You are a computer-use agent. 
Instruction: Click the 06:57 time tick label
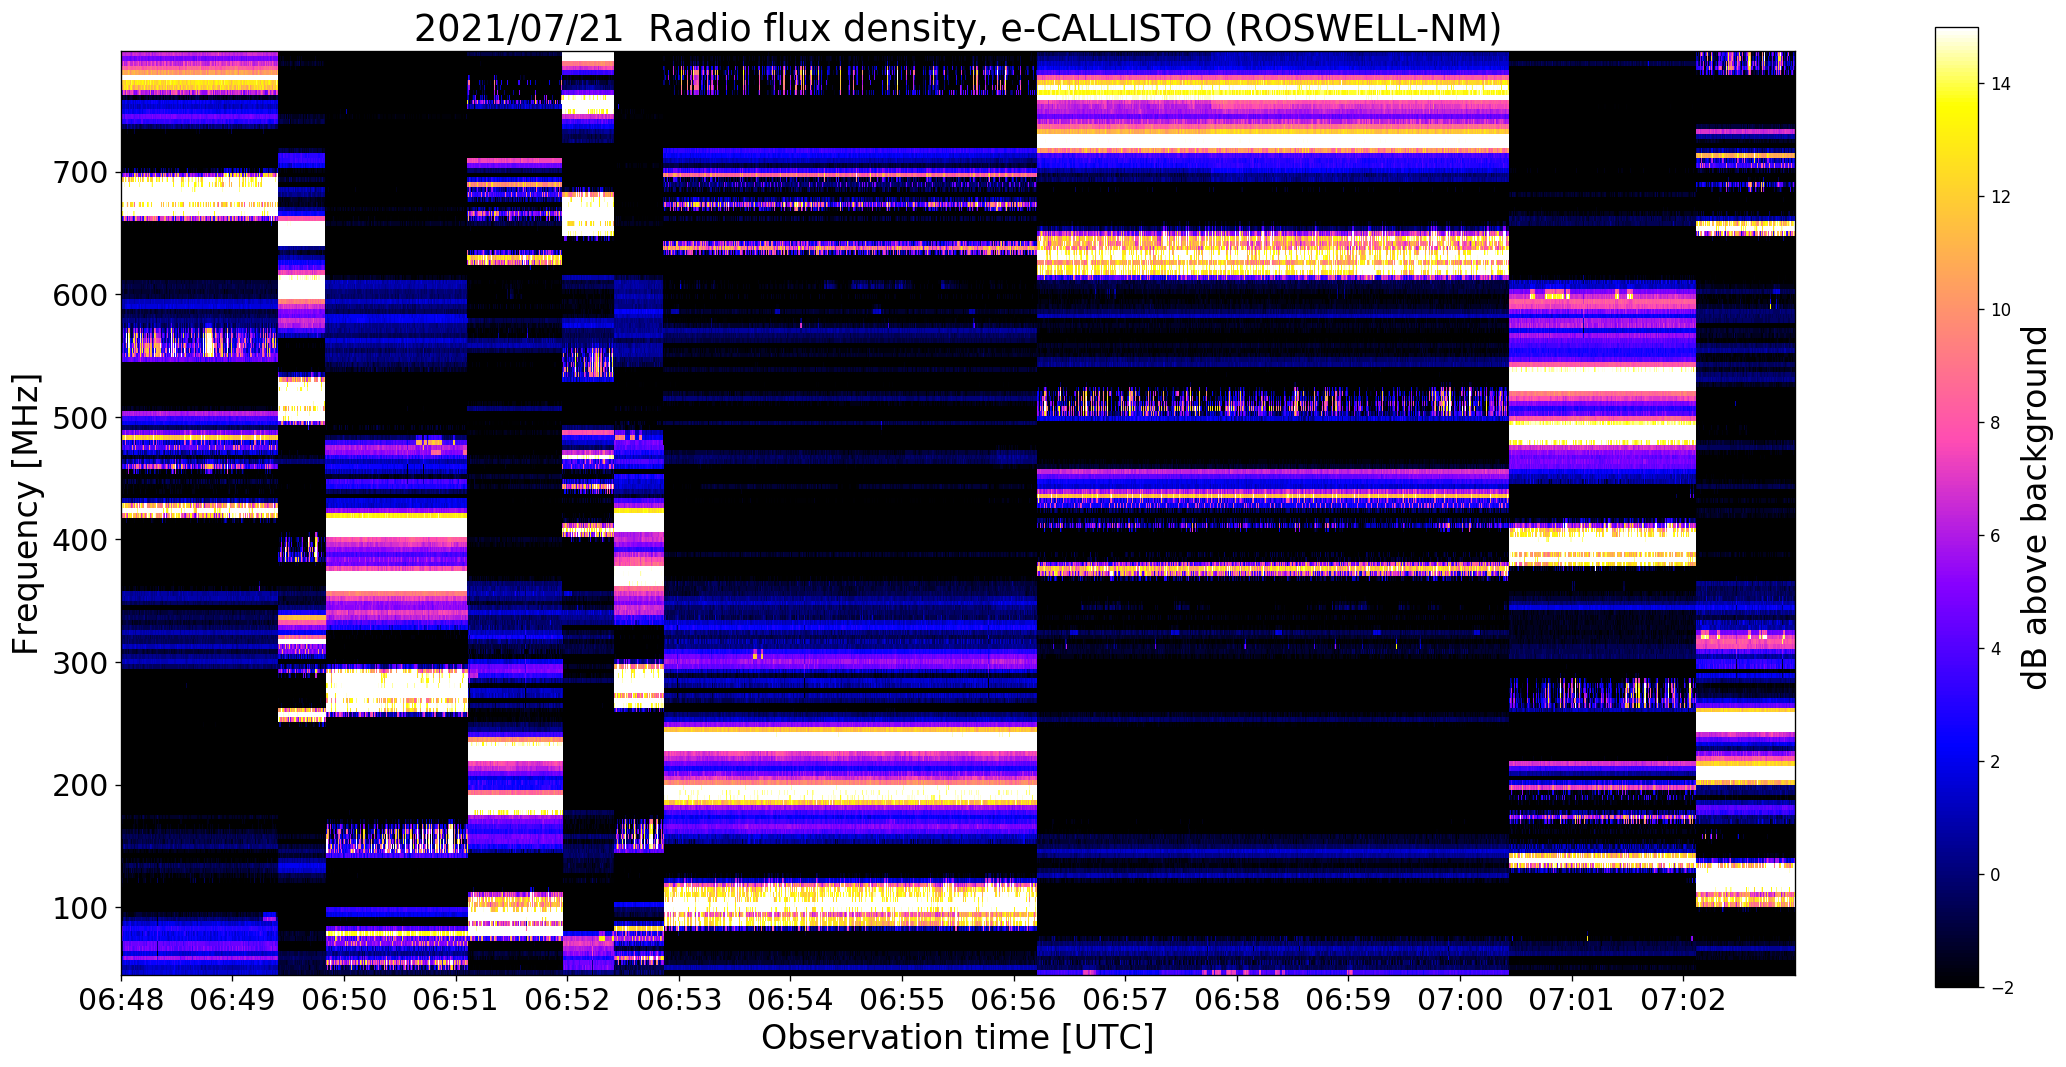point(1125,1000)
